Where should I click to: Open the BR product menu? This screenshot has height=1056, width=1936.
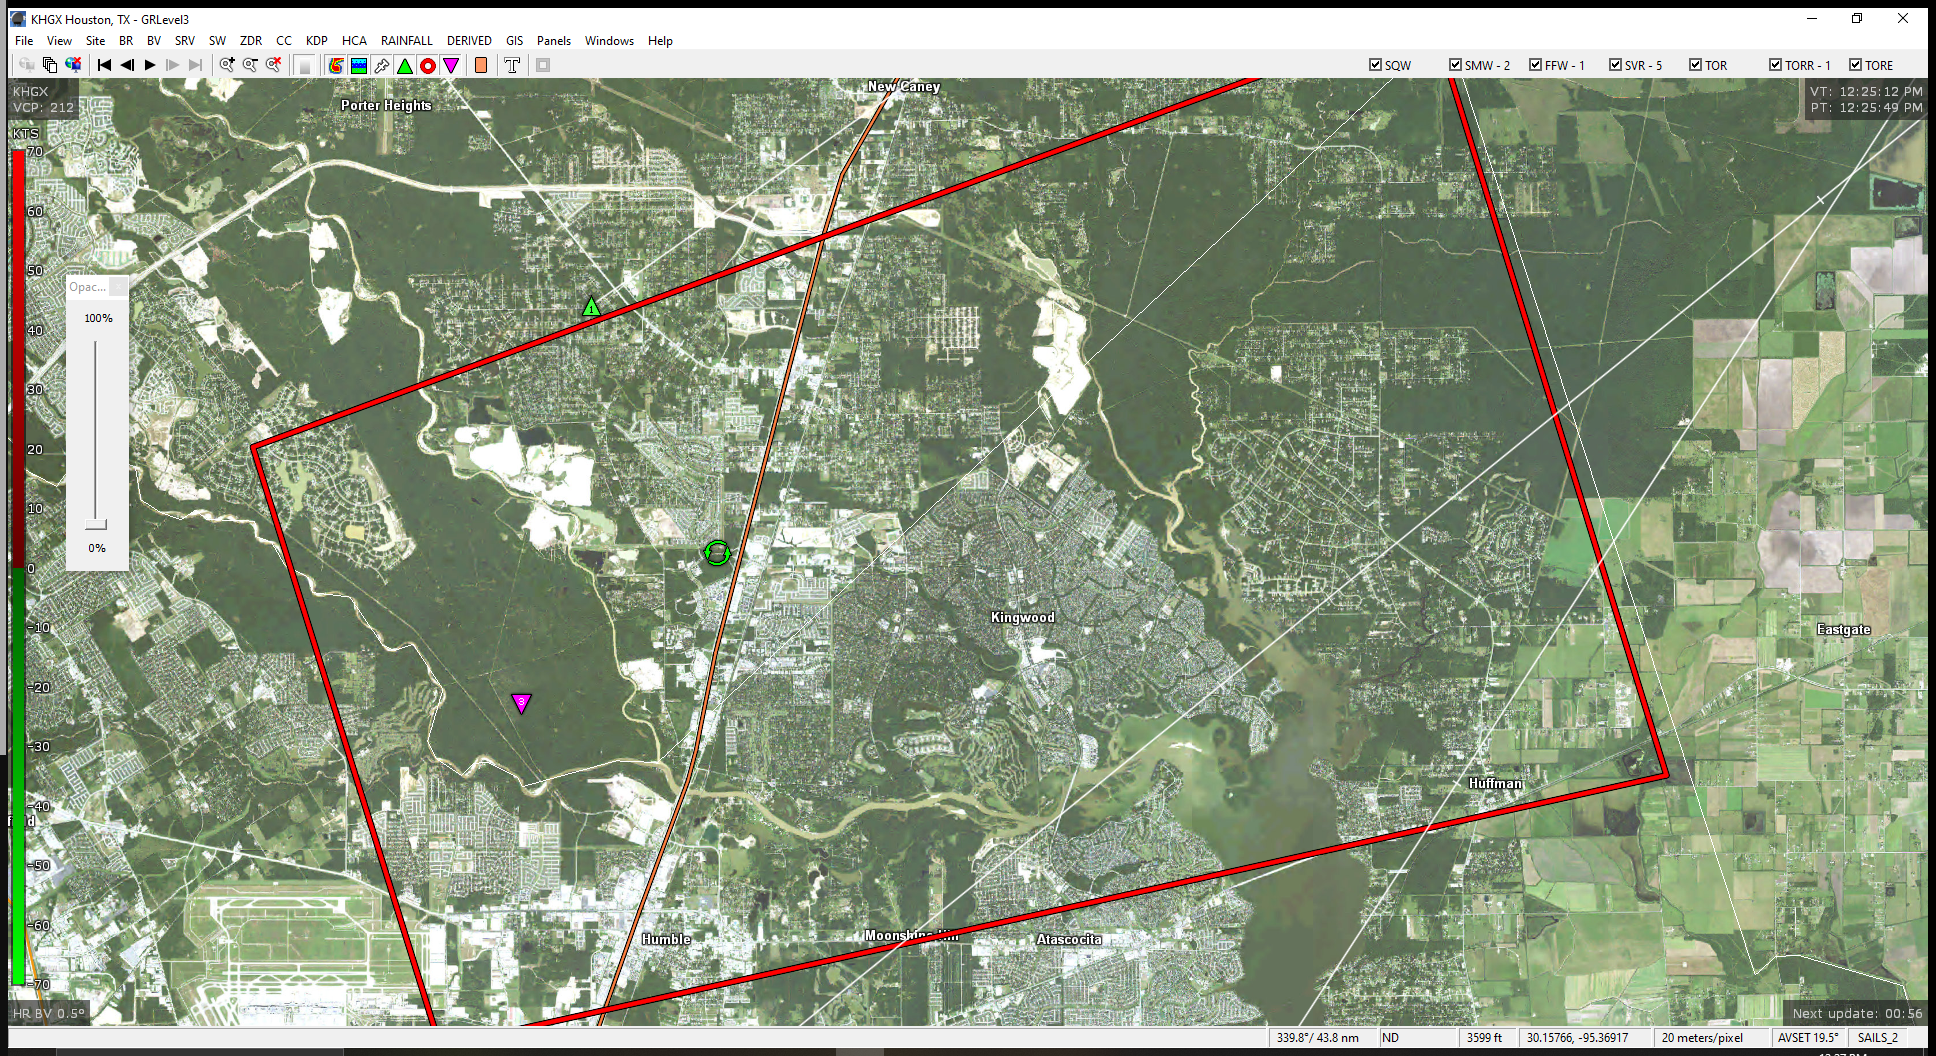coord(126,41)
